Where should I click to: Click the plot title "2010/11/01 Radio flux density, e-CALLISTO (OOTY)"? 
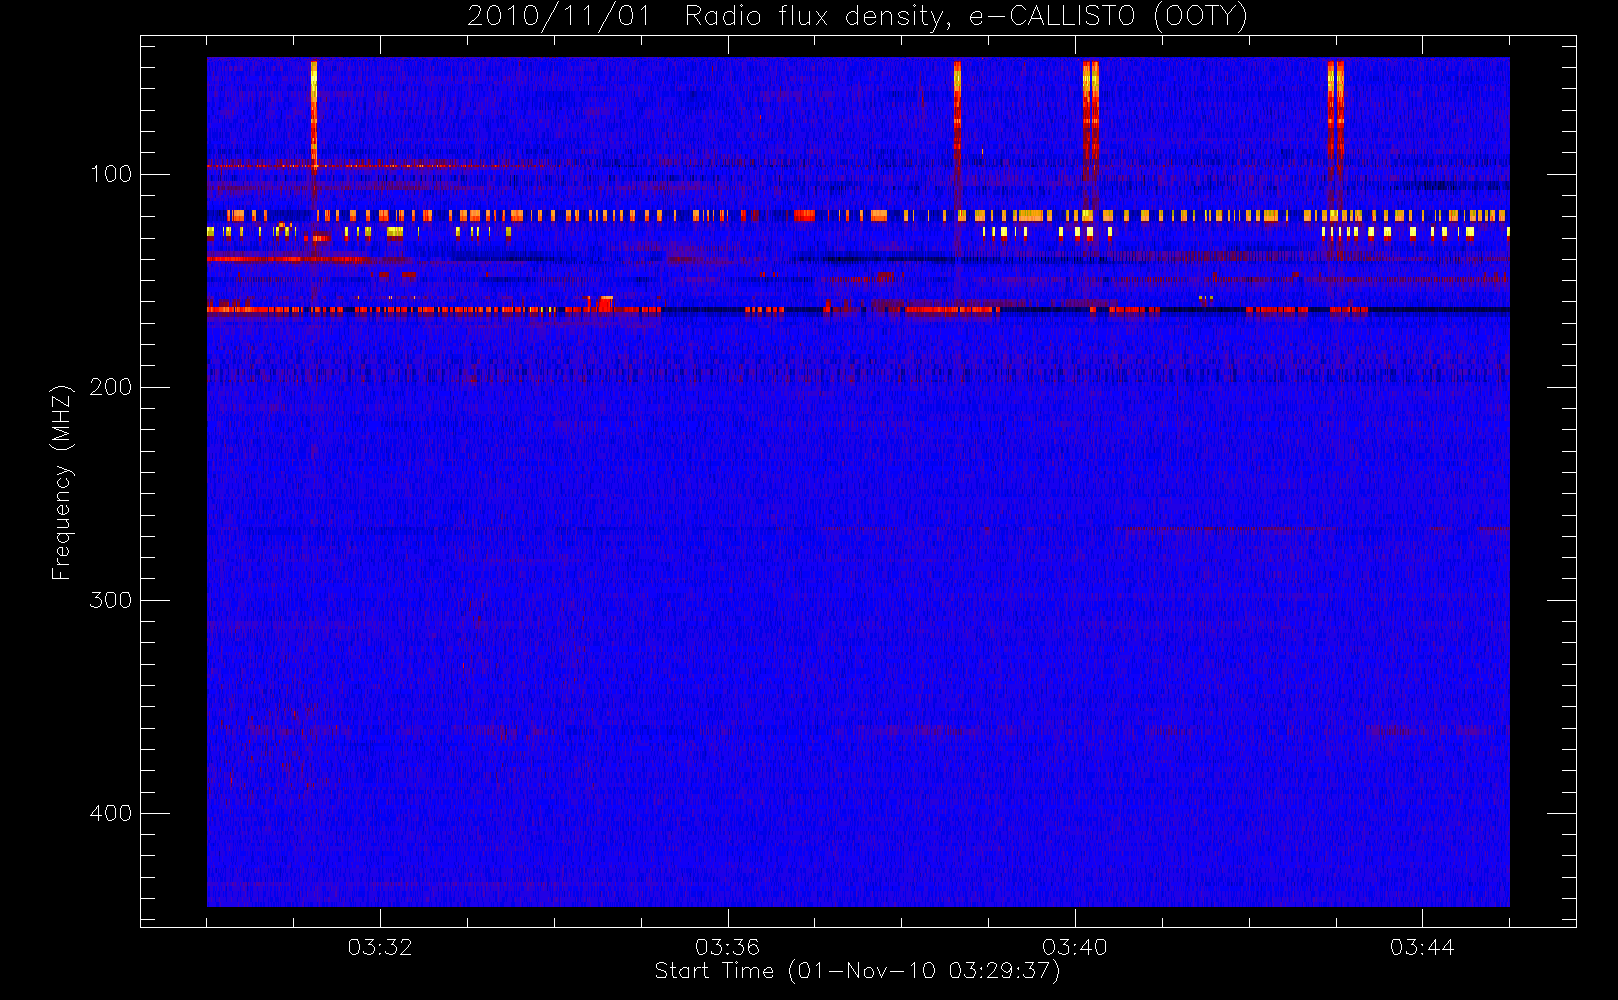pos(858,17)
